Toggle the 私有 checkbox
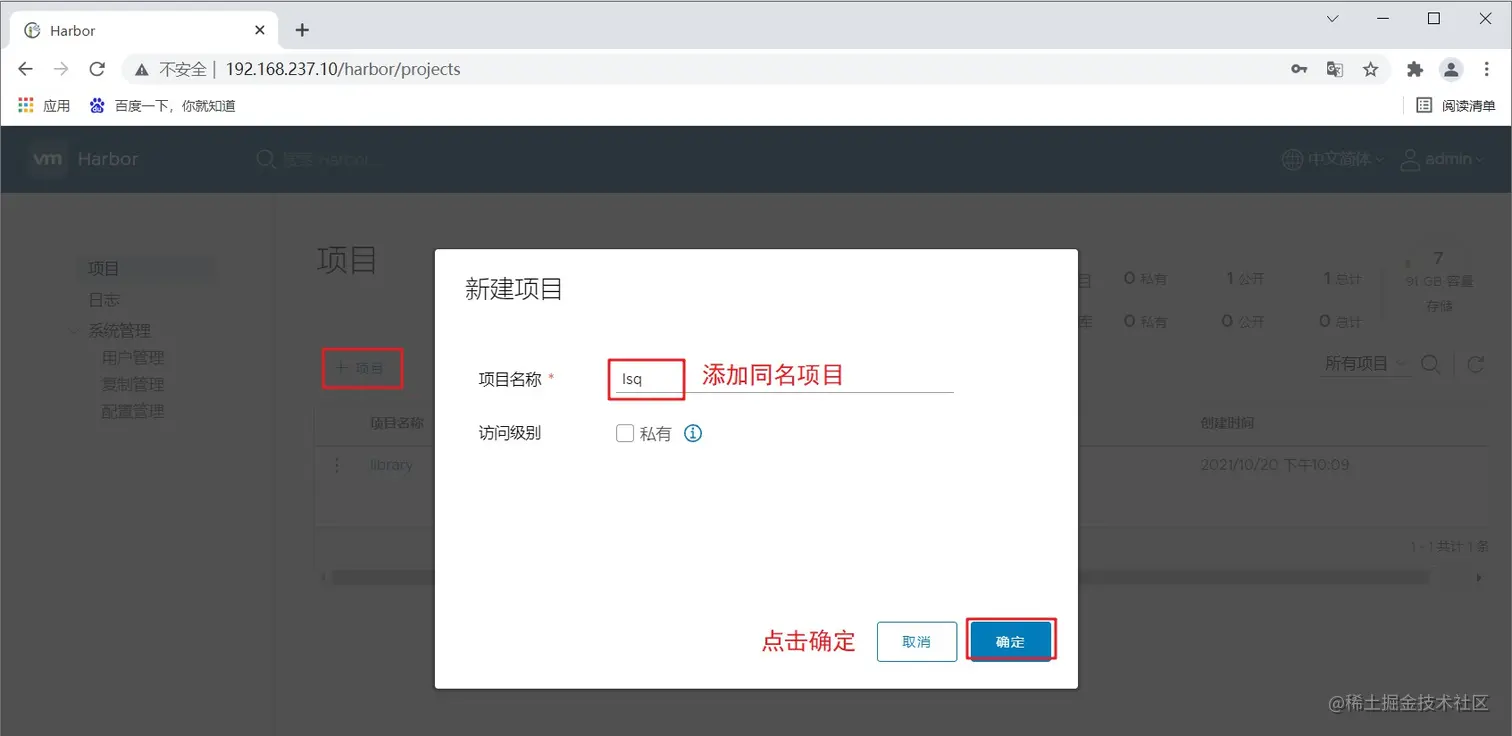The width and height of the screenshot is (1512, 736). tap(625, 433)
